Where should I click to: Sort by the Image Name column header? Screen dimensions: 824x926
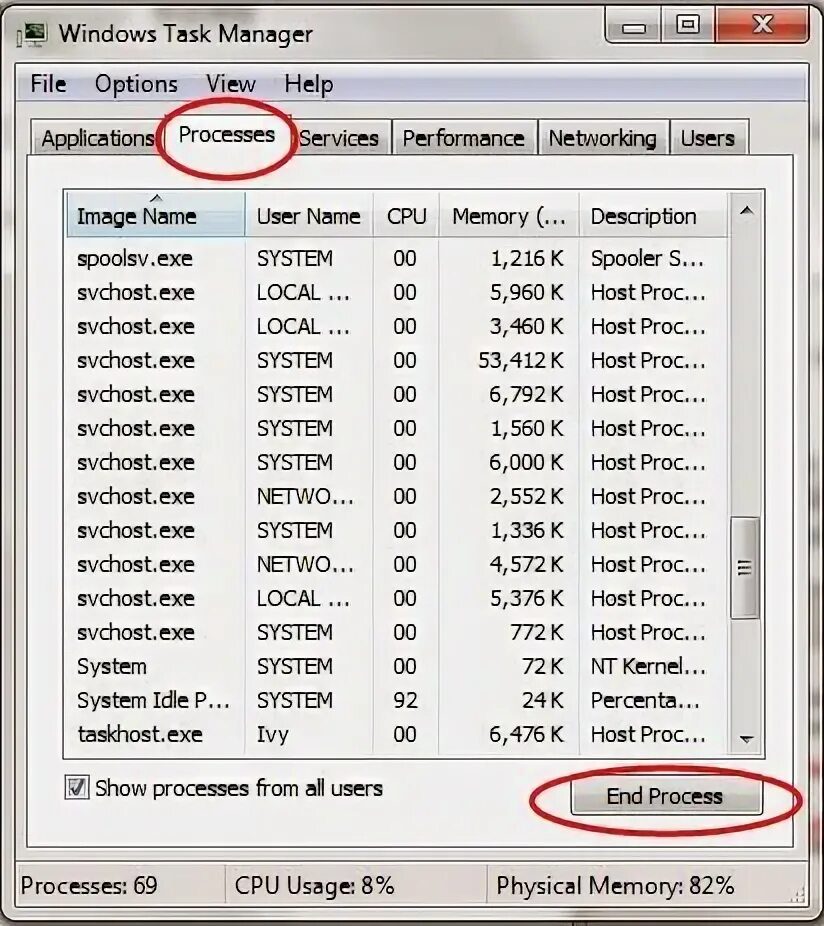tap(155, 215)
